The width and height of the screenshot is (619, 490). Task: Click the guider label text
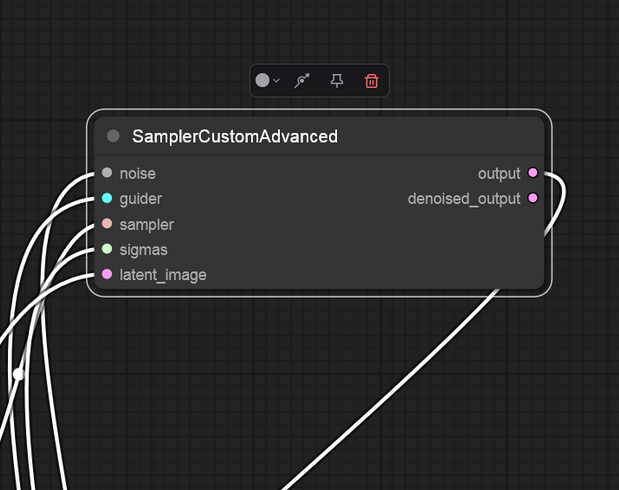click(141, 199)
